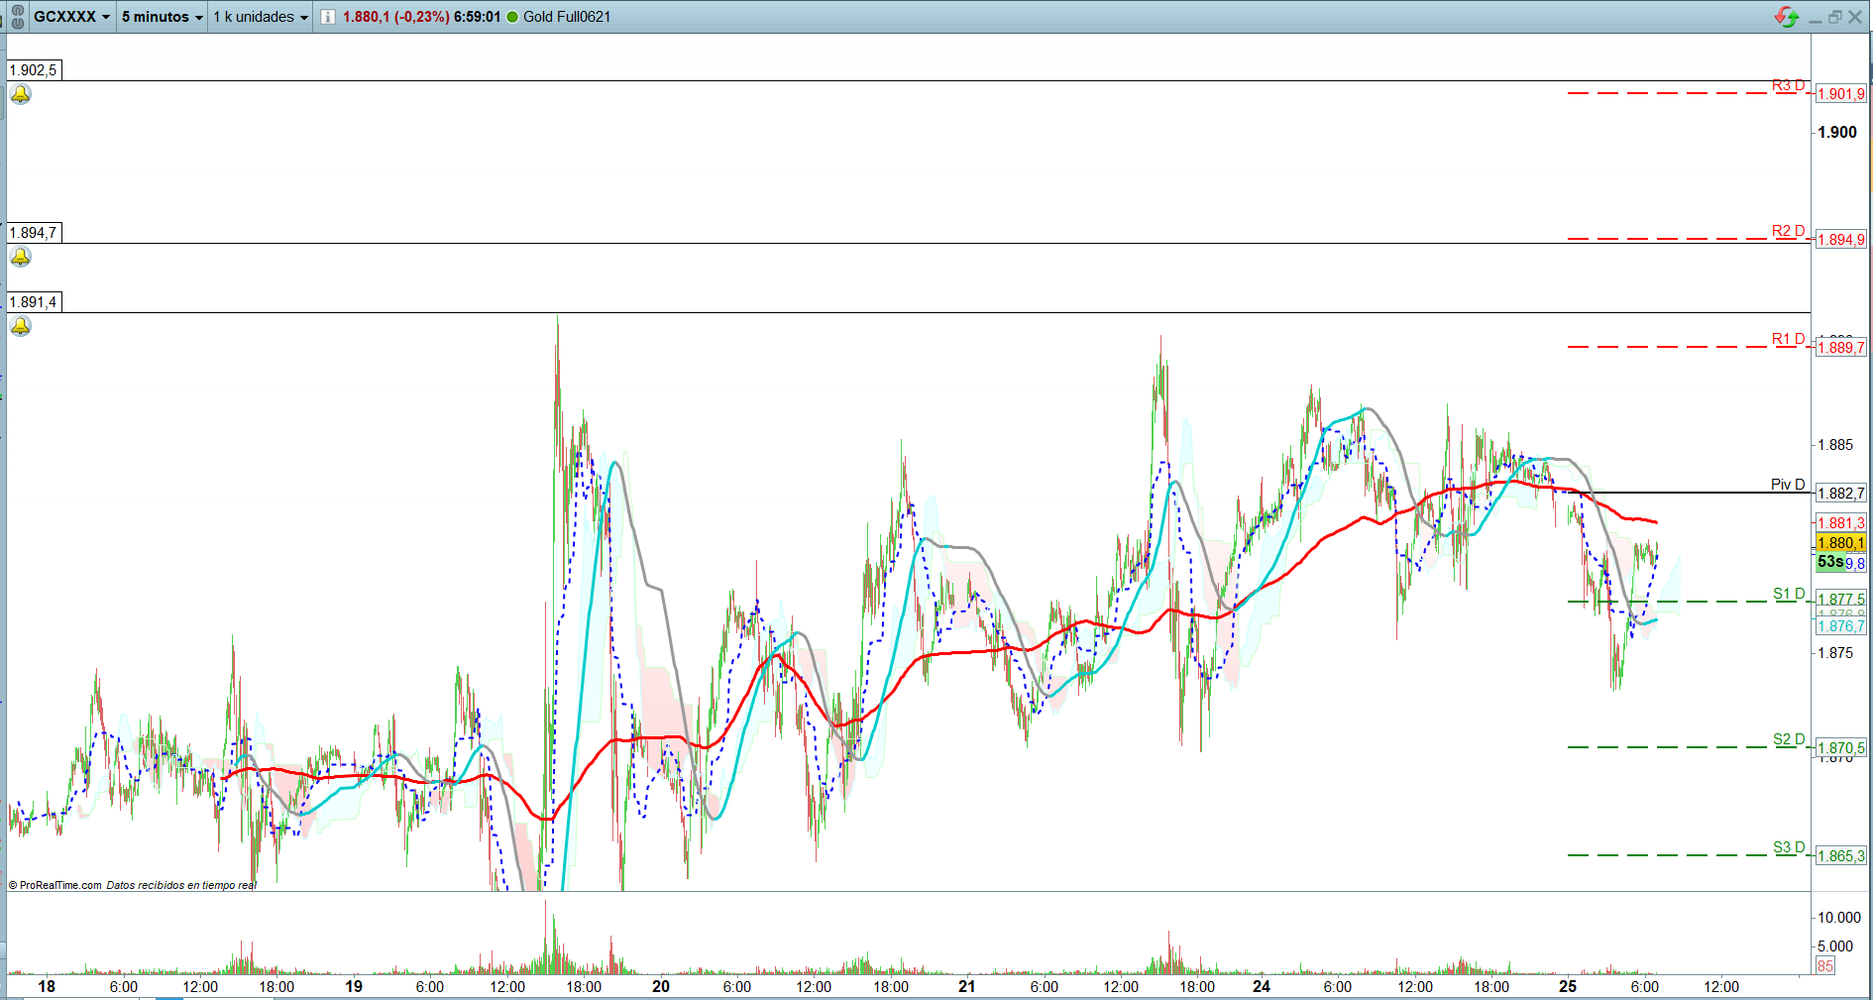Viewport: 1873px width, 1000px height.
Task: Open the GCXXXX instrument dropdown
Action: click(x=72, y=17)
